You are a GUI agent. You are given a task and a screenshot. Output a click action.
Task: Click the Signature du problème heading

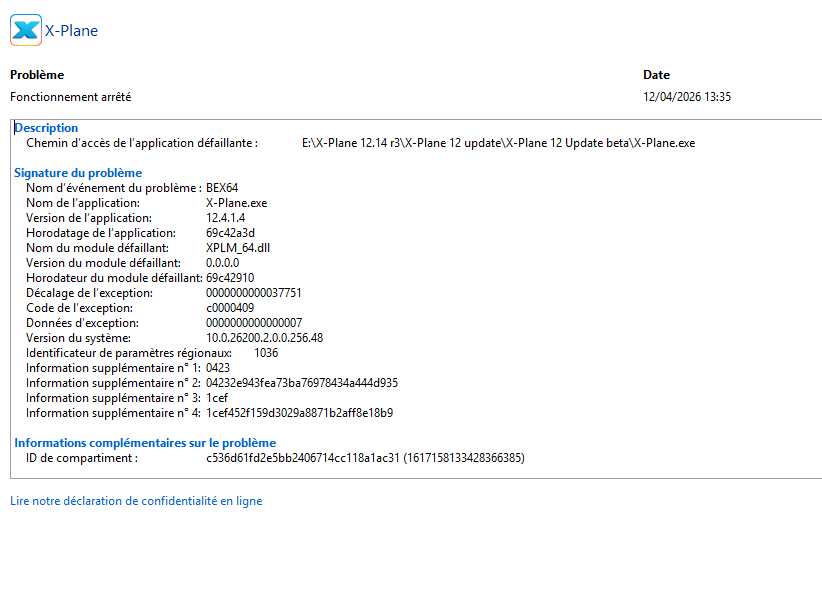pos(78,173)
